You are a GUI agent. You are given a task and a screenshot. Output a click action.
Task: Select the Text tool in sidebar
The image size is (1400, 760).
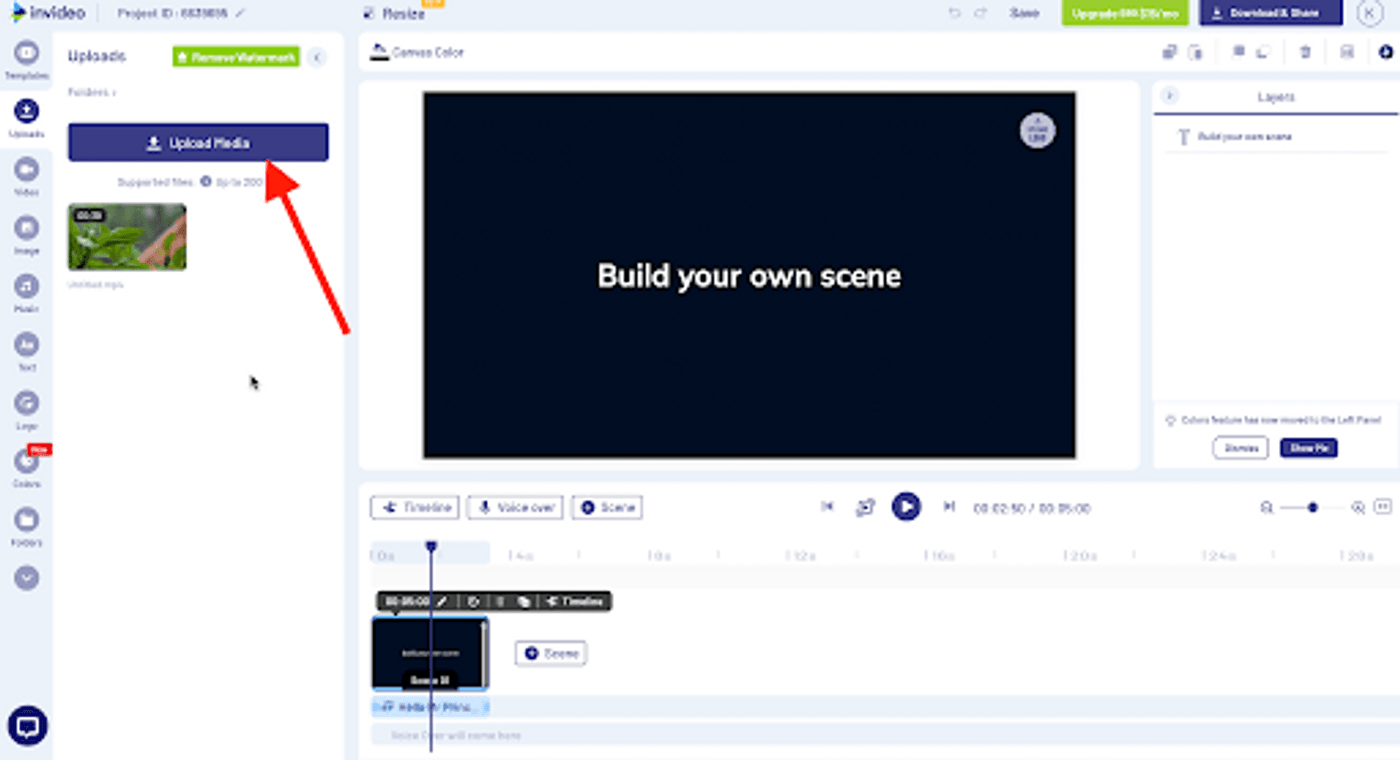click(x=26, y=349)
